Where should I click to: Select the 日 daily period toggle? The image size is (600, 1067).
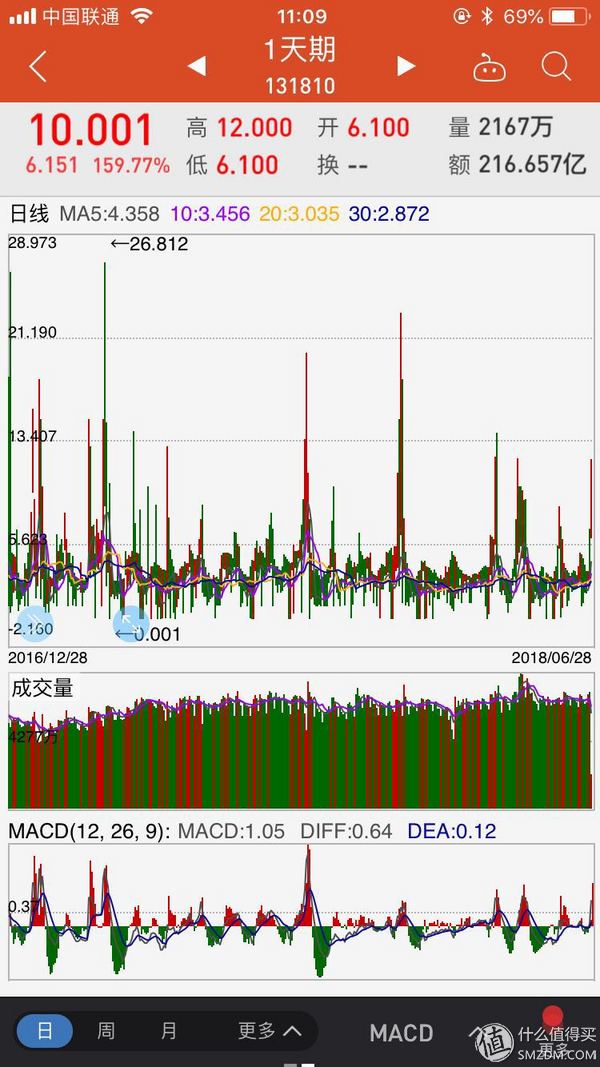[x=45, y=1031]
